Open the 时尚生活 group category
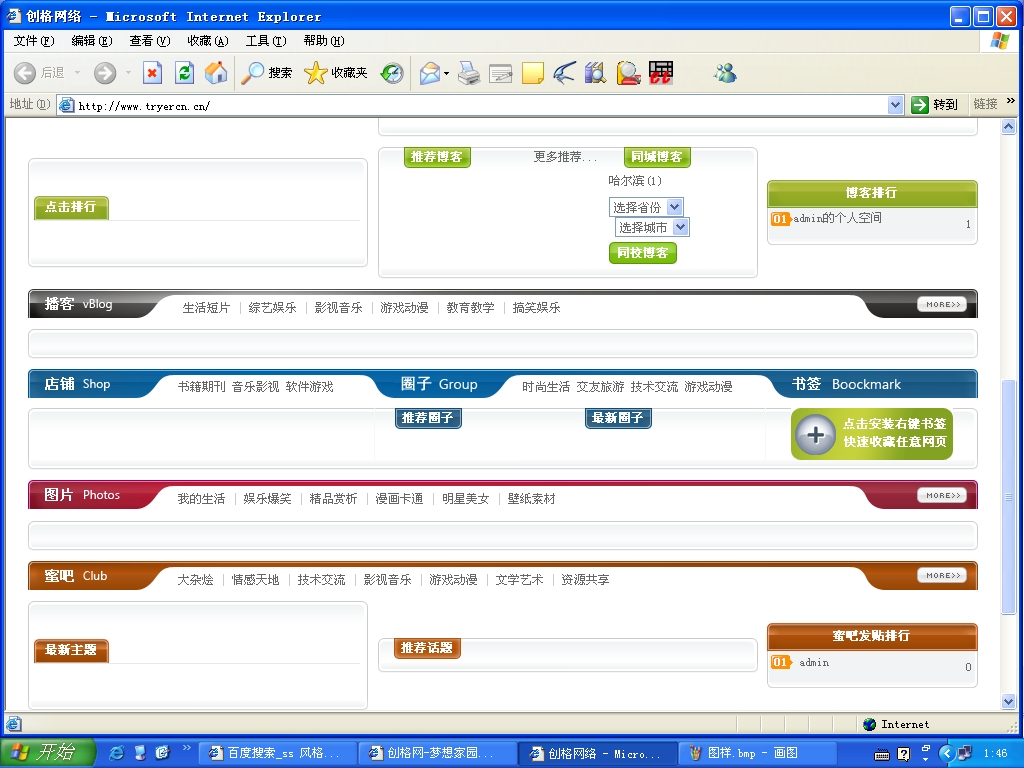 (x=546, y=387)
